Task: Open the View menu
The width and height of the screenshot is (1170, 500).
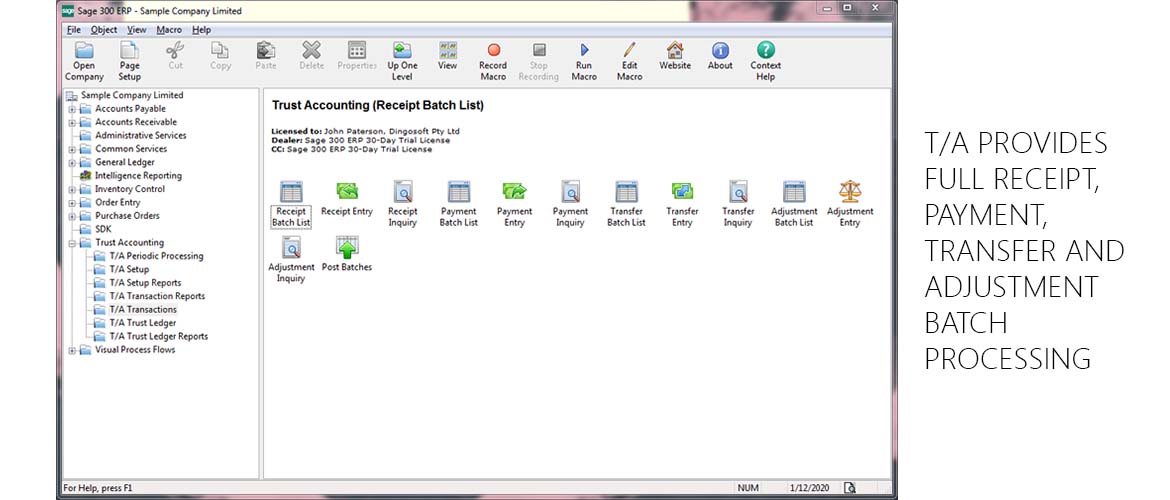Action: (x=137, y=30)
